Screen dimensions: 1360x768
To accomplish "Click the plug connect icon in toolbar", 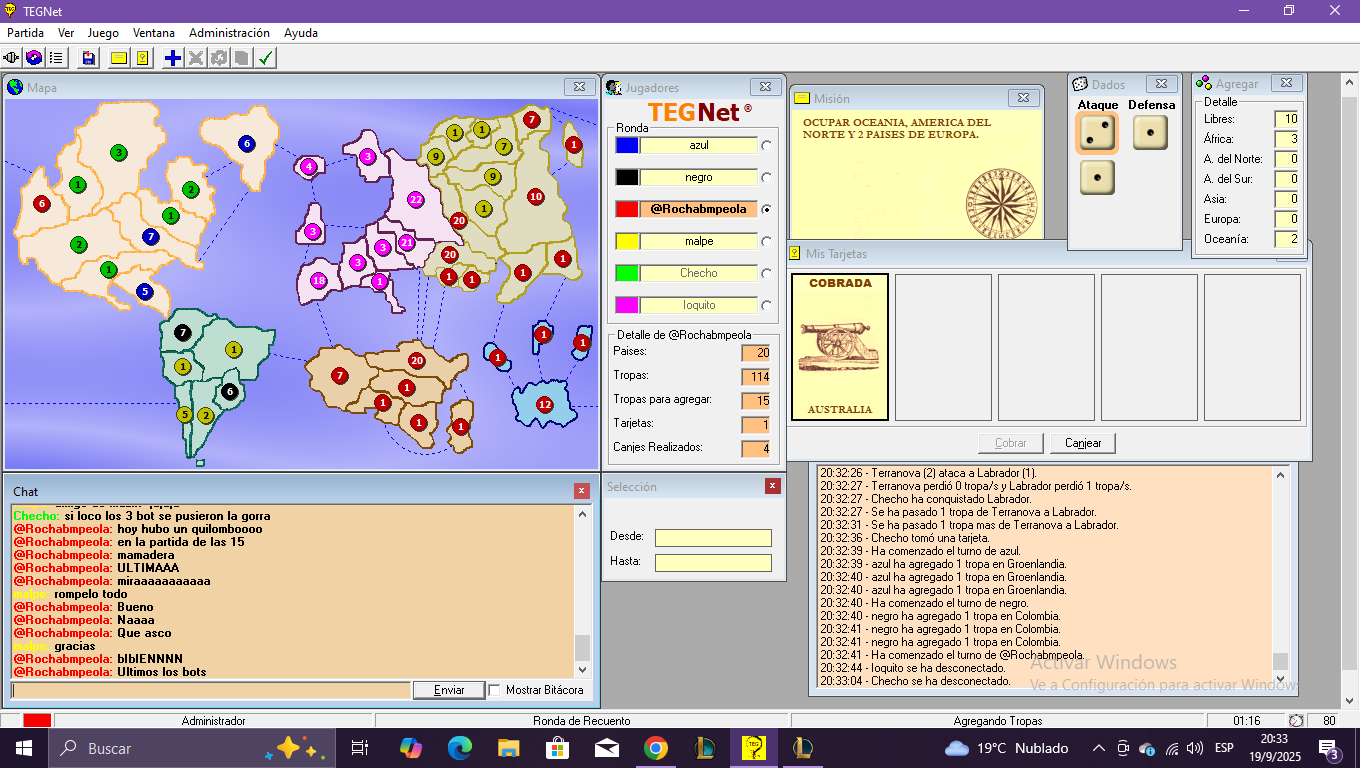I will (x=12, y=58).
